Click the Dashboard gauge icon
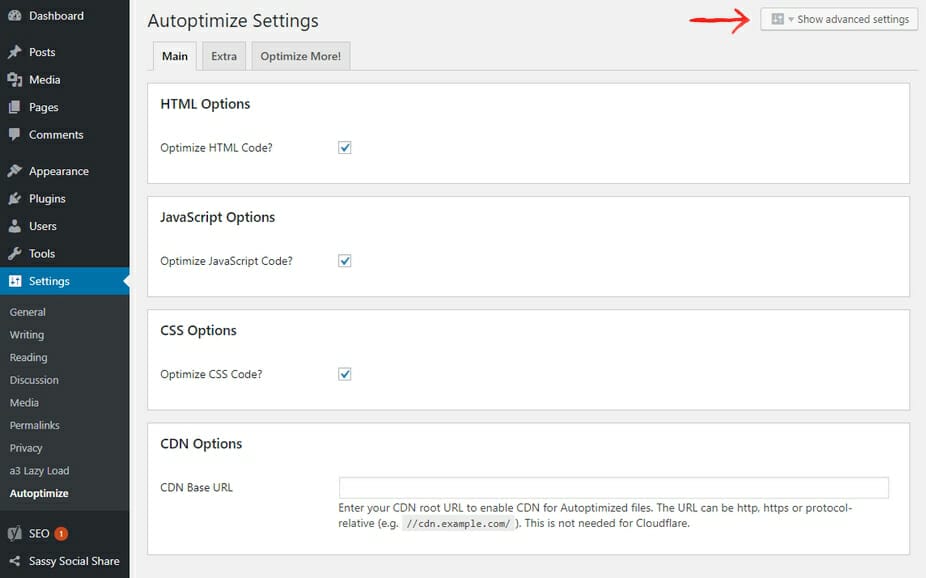Viewport: 926px width, 578px height. (14, 16)
